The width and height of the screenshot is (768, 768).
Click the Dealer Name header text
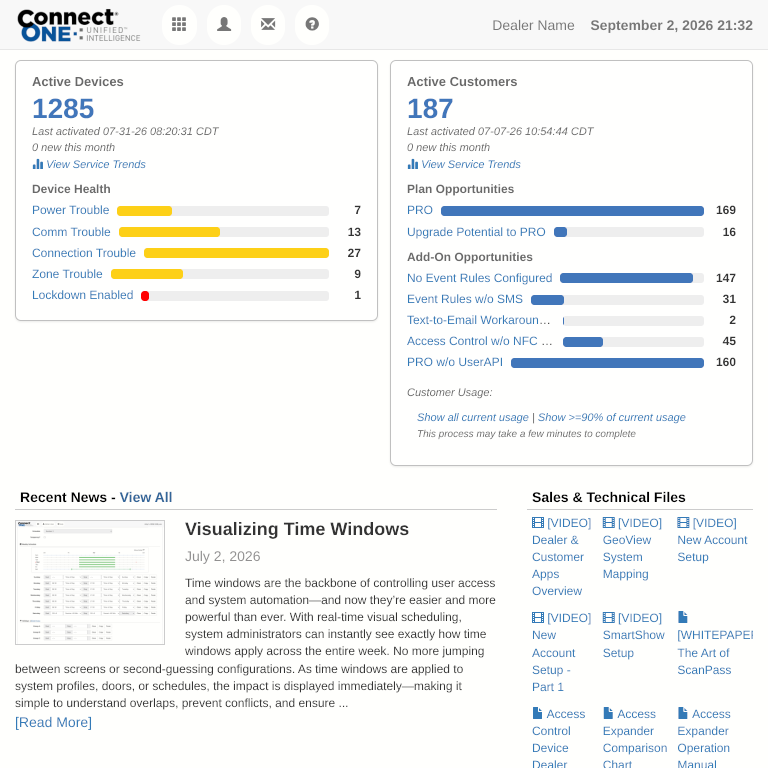tap(533, 25)
